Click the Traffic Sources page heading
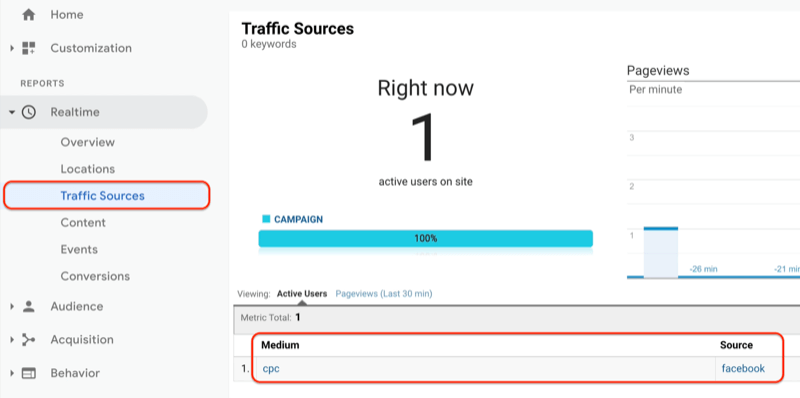 297,29
